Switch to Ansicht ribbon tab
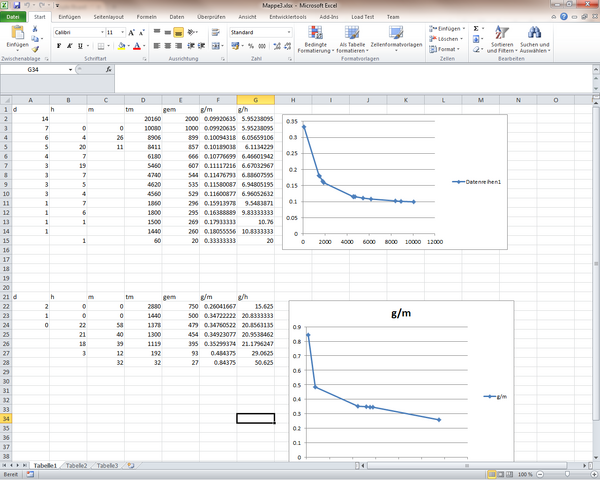The width and height of the screenshot is (600, 480). (x=247, y=17)
